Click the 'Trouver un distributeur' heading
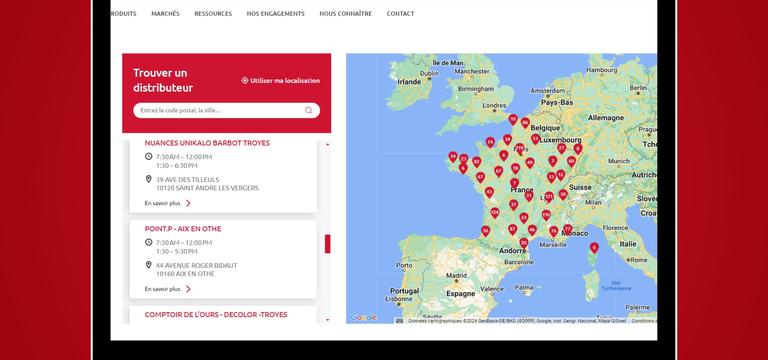 coord(163,80)
